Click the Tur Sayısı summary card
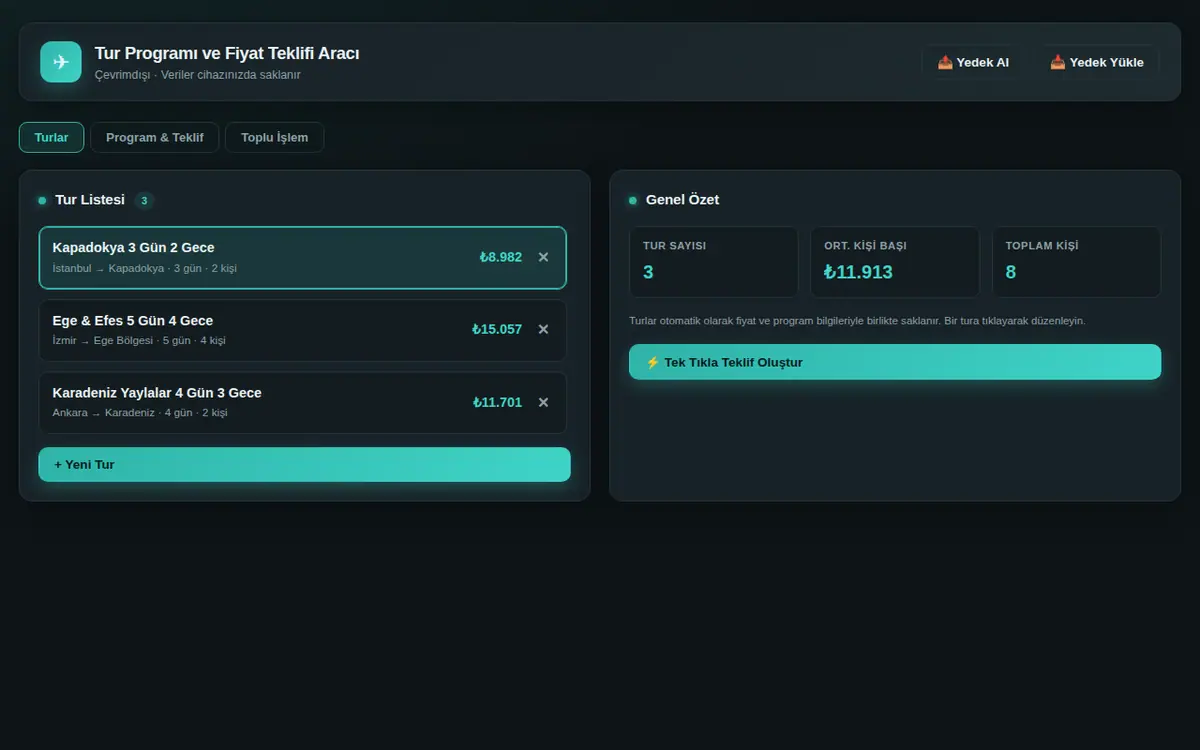This screenshot has width=1200, height=750. click(x=714, y=262)
